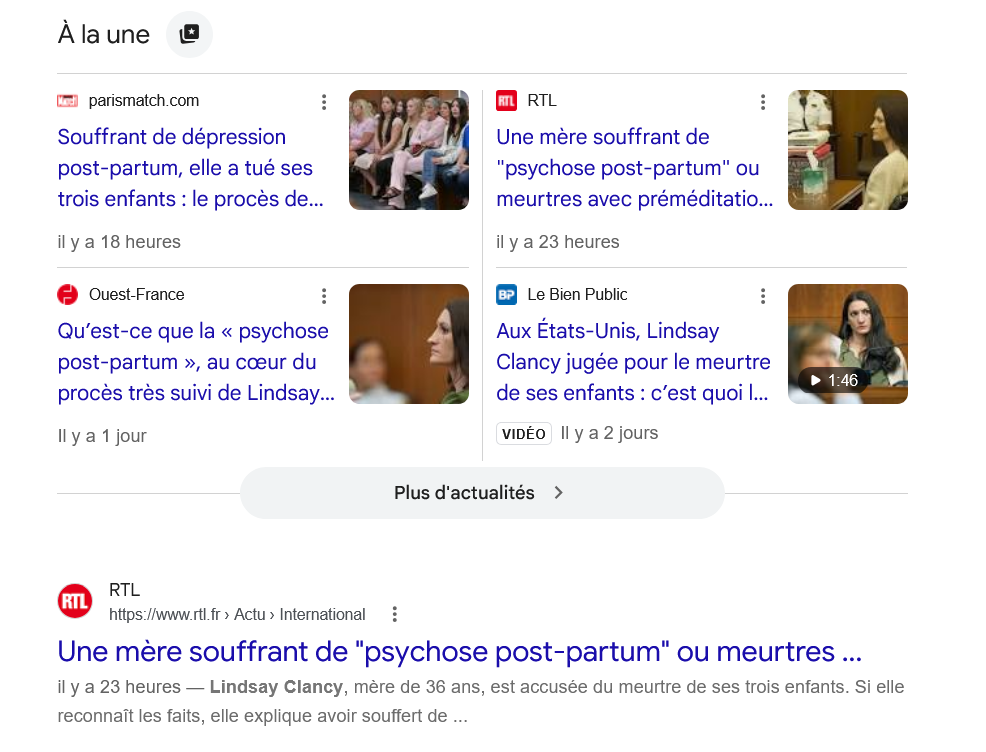This screenshot has width=986, height=752.
Task: Click the Le Bien Public BP favicon
Action: (x=506, y=294)
